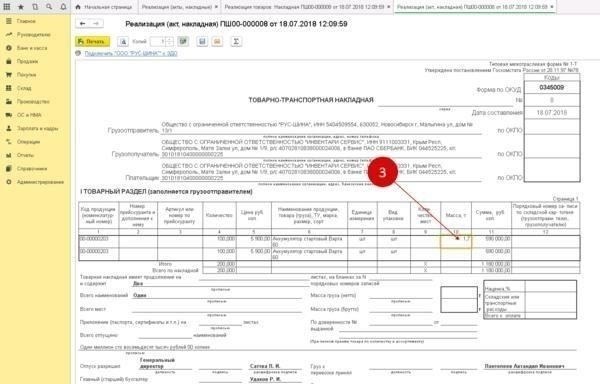Image resolution: width=600 pixels, height=384 pixels.
Task: Open Favorites with the star icon
Action: tap(21, 7)
